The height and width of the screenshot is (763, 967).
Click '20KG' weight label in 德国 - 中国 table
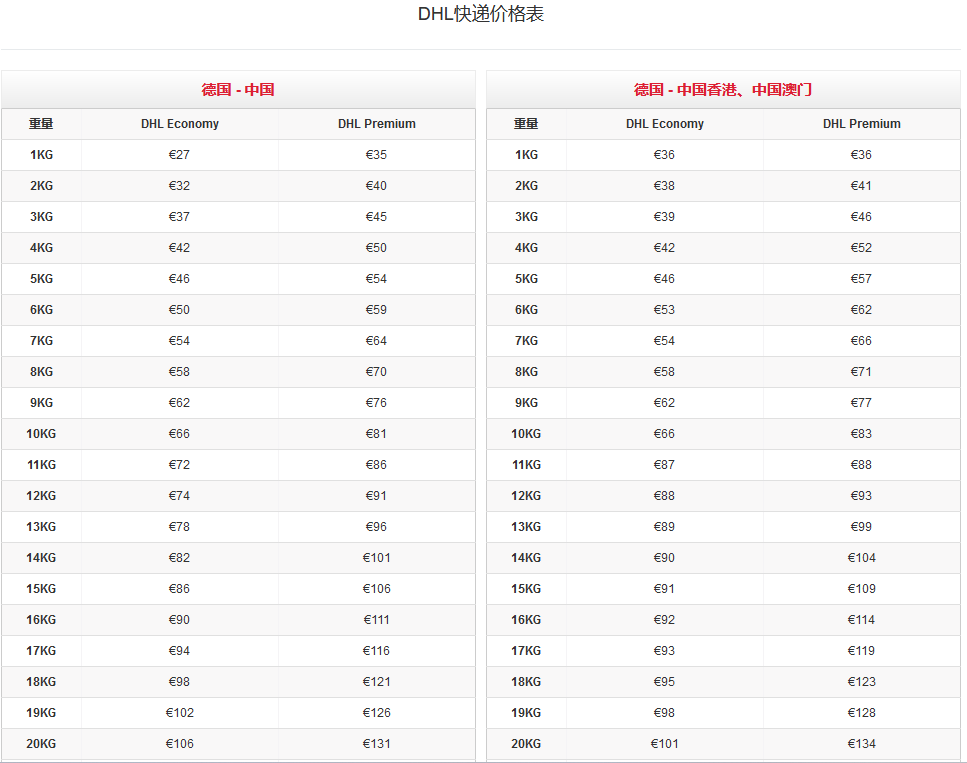tap(41, 743)
